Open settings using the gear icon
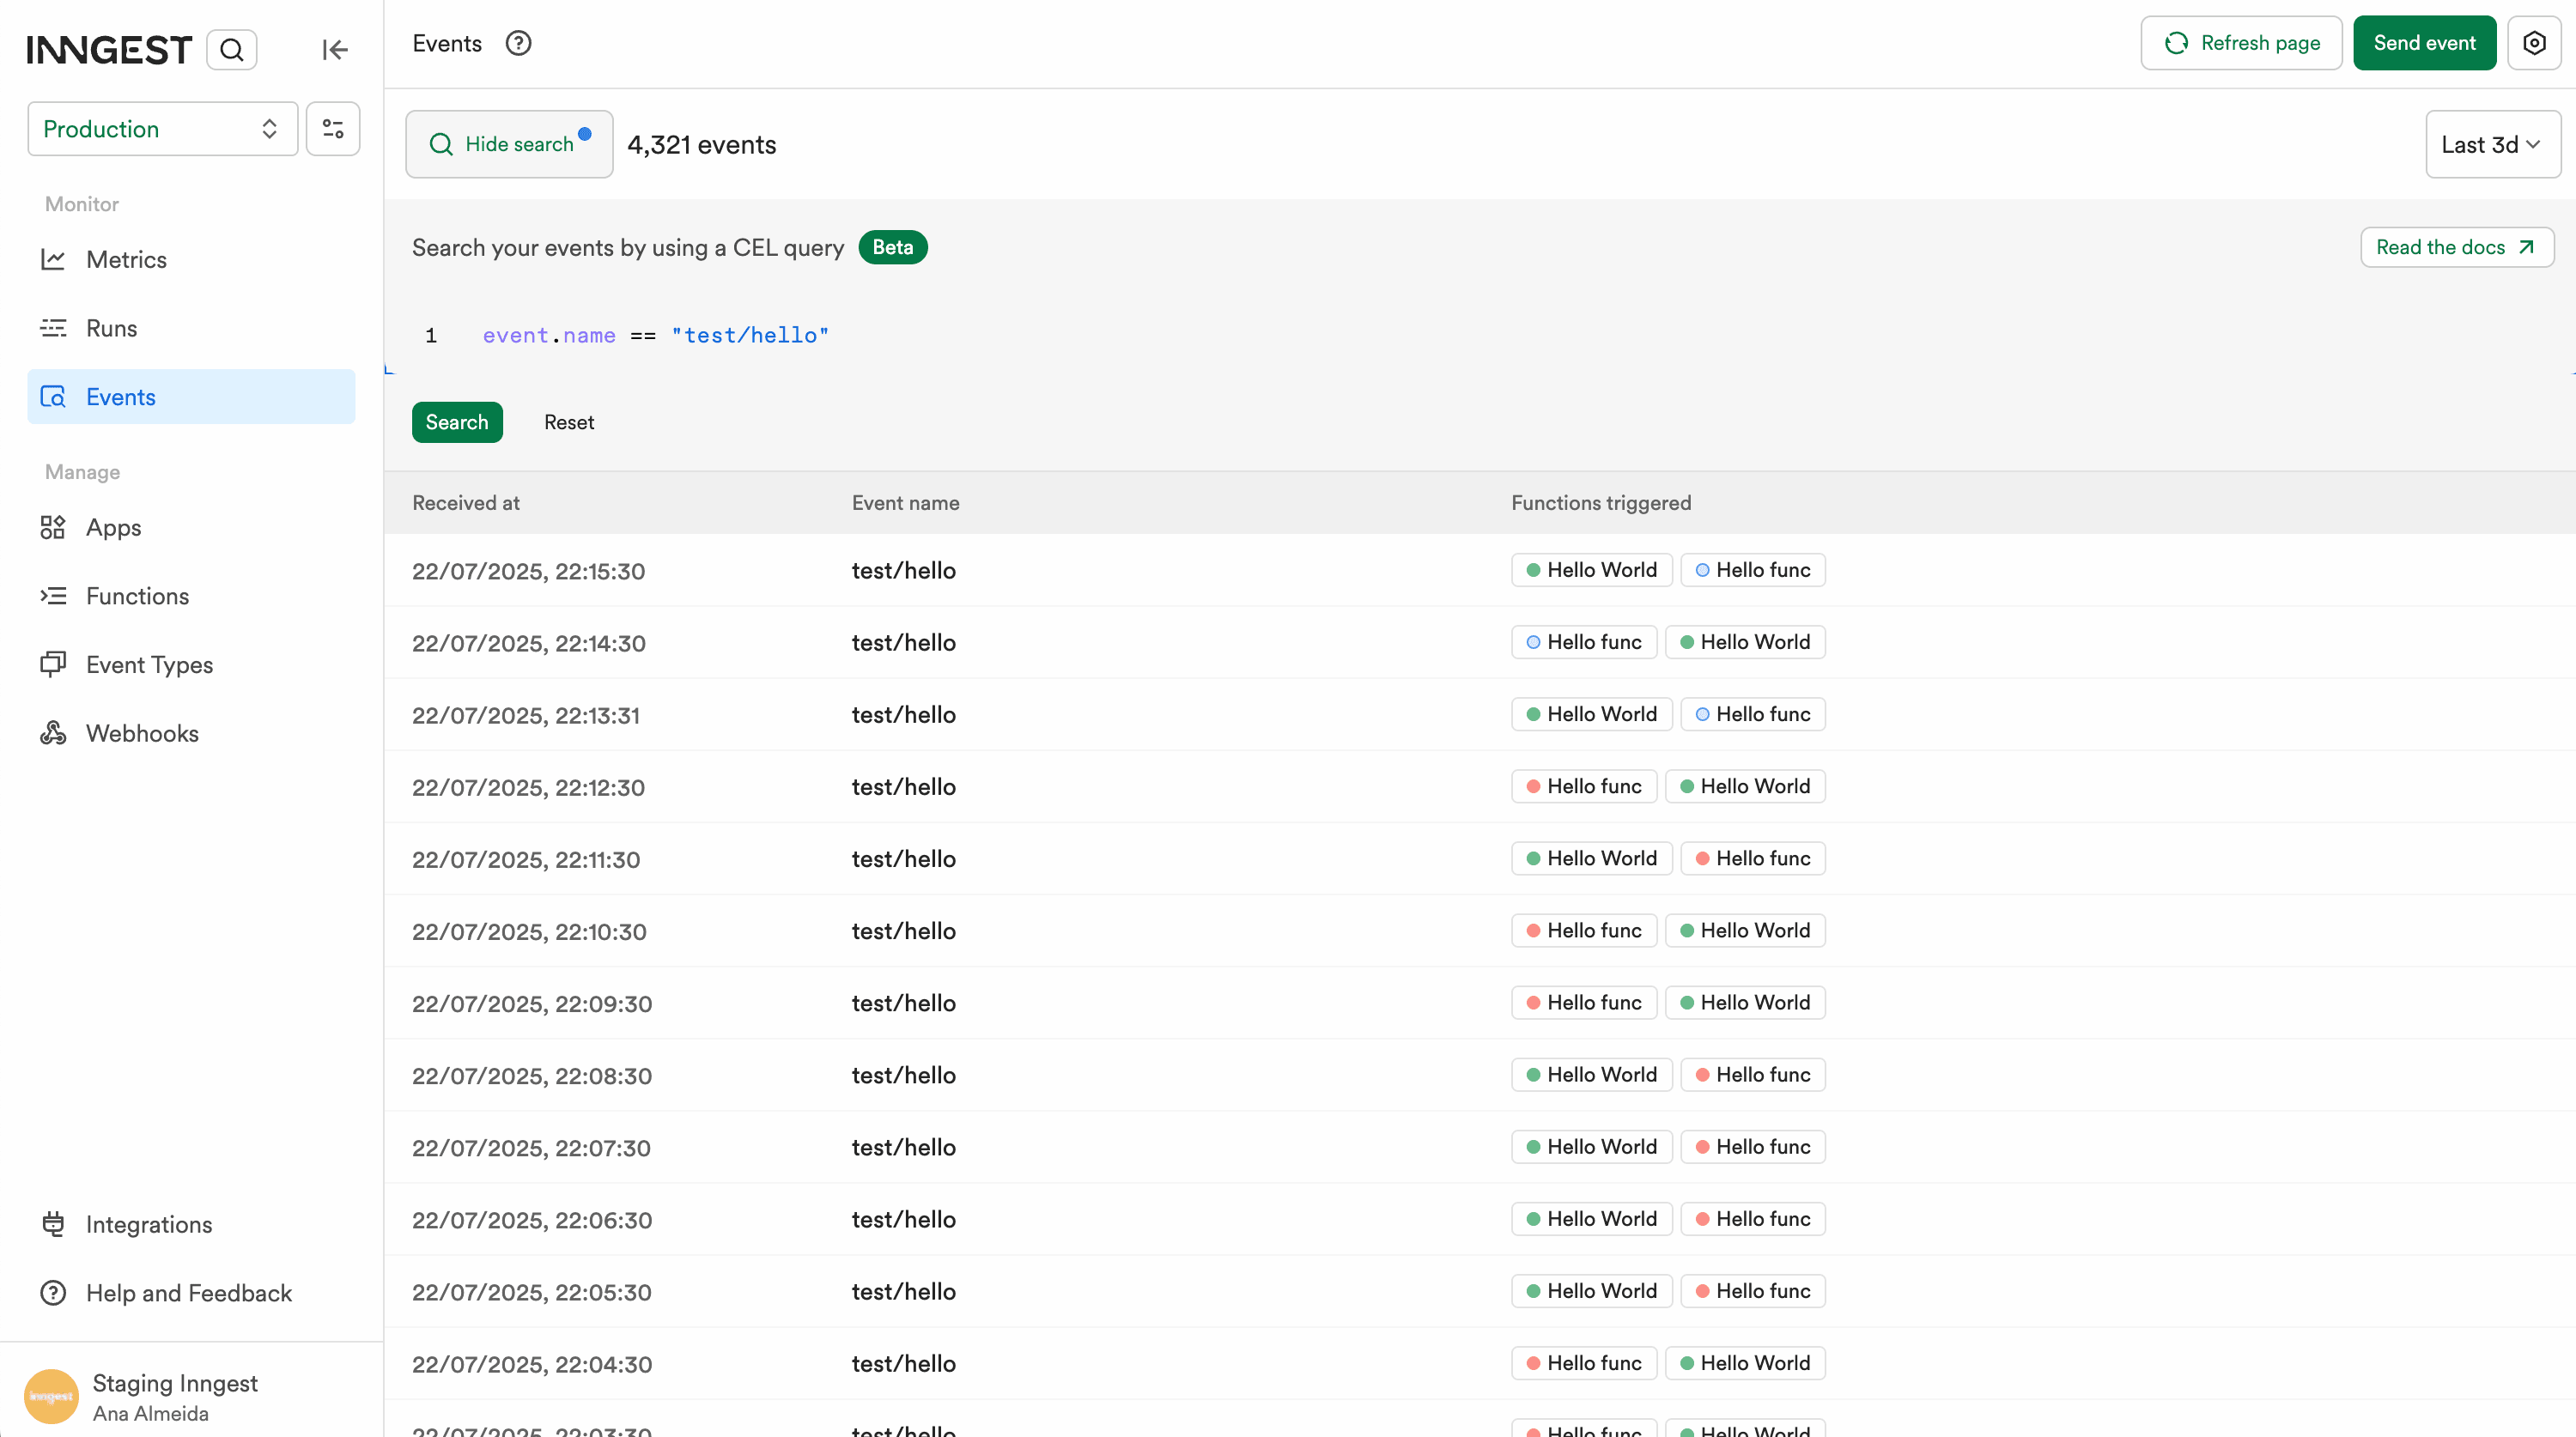The height and width of the screenshot is (1437, 2576). pos(2535,43)
